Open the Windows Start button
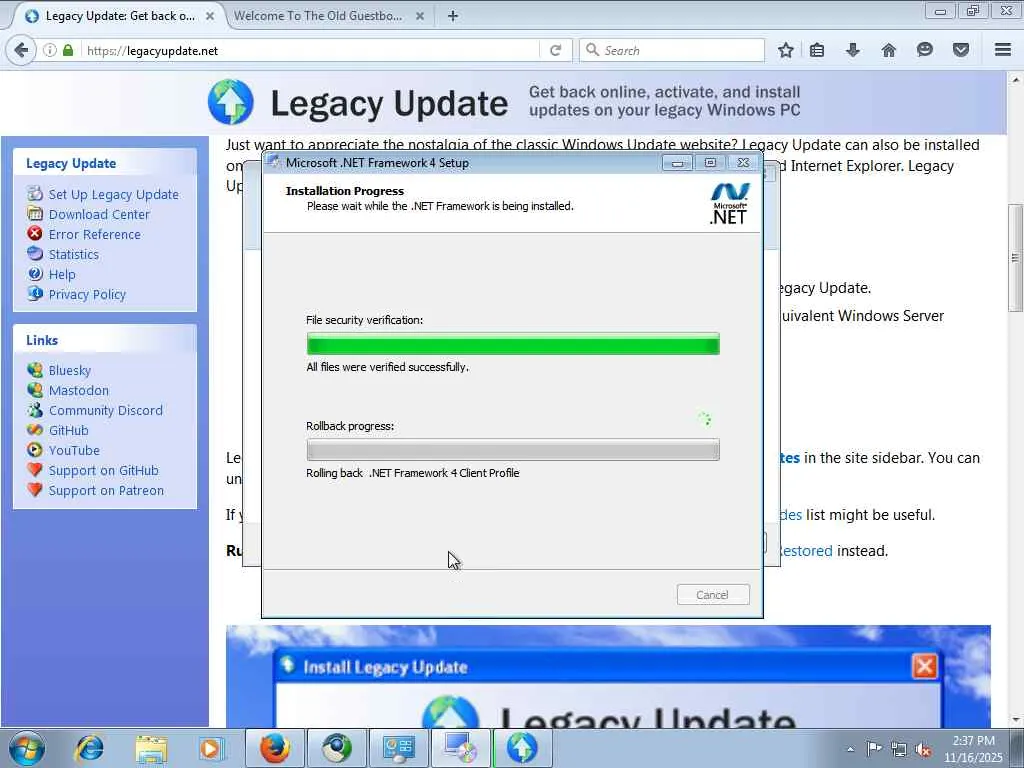Viewport: 1024px width, 768px height. tap(27, 748)
